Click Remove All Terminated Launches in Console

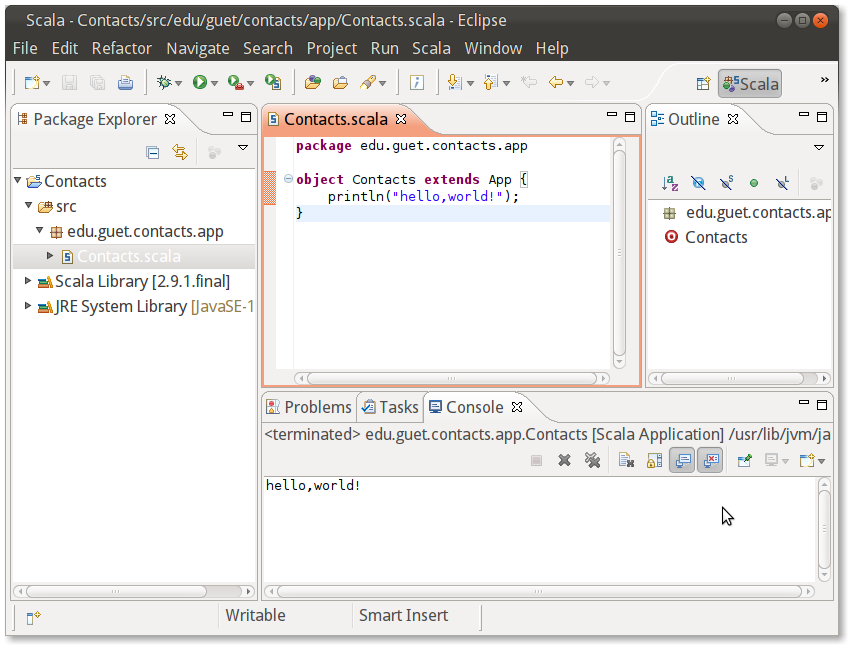click(592, 460)
